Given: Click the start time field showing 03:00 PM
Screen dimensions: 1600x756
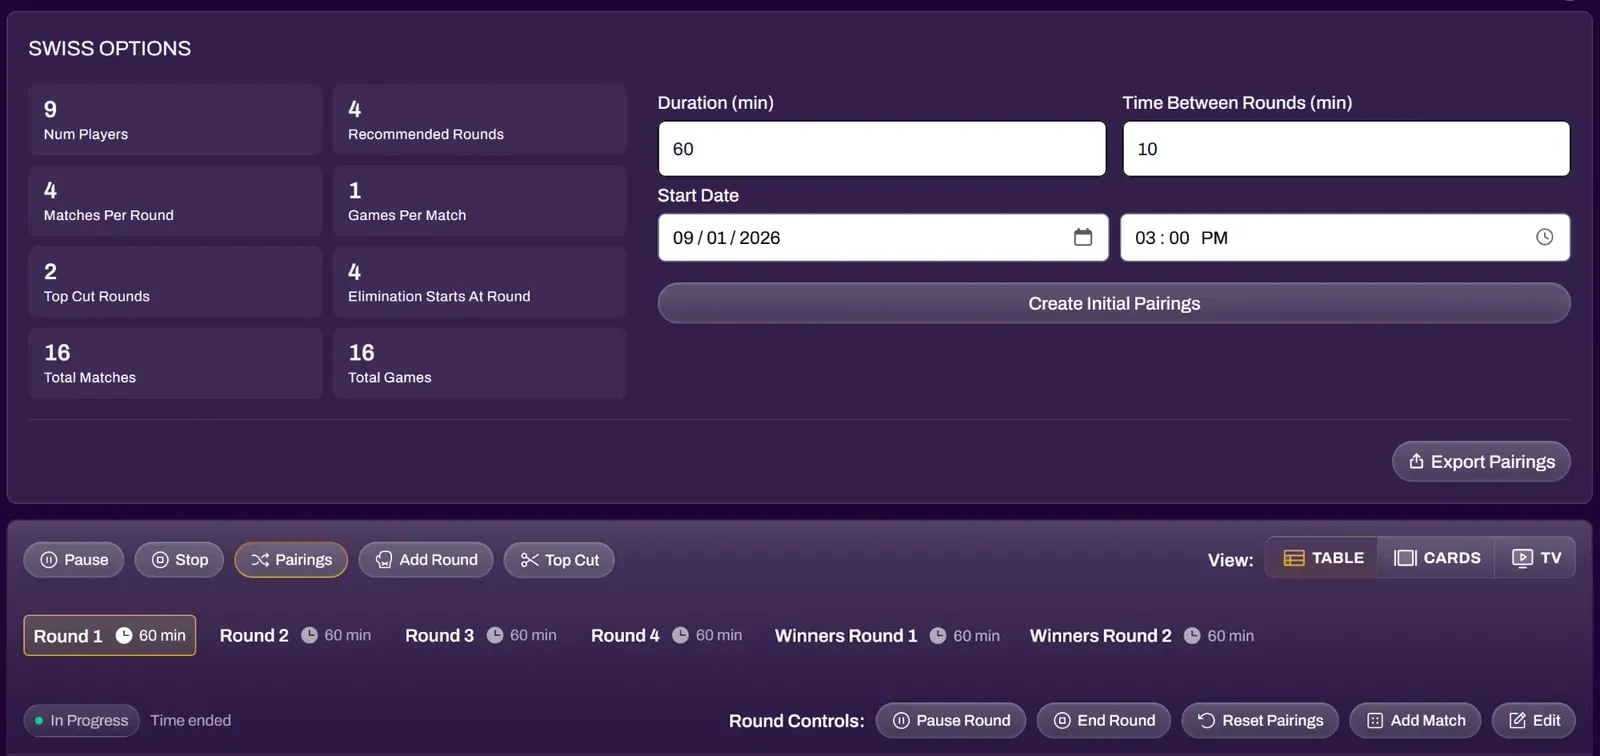Looking at the screenshot, I should point(1345,238).
